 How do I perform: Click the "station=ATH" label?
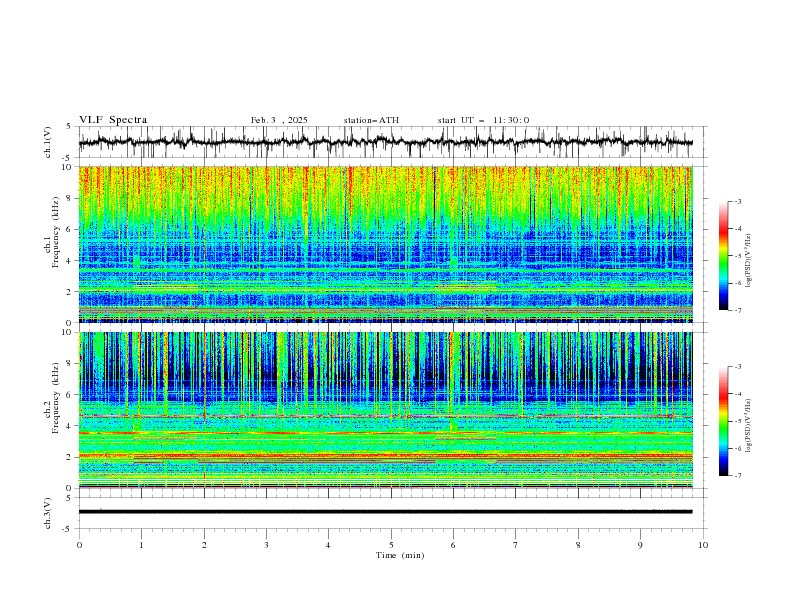click(x=371, y=120)
